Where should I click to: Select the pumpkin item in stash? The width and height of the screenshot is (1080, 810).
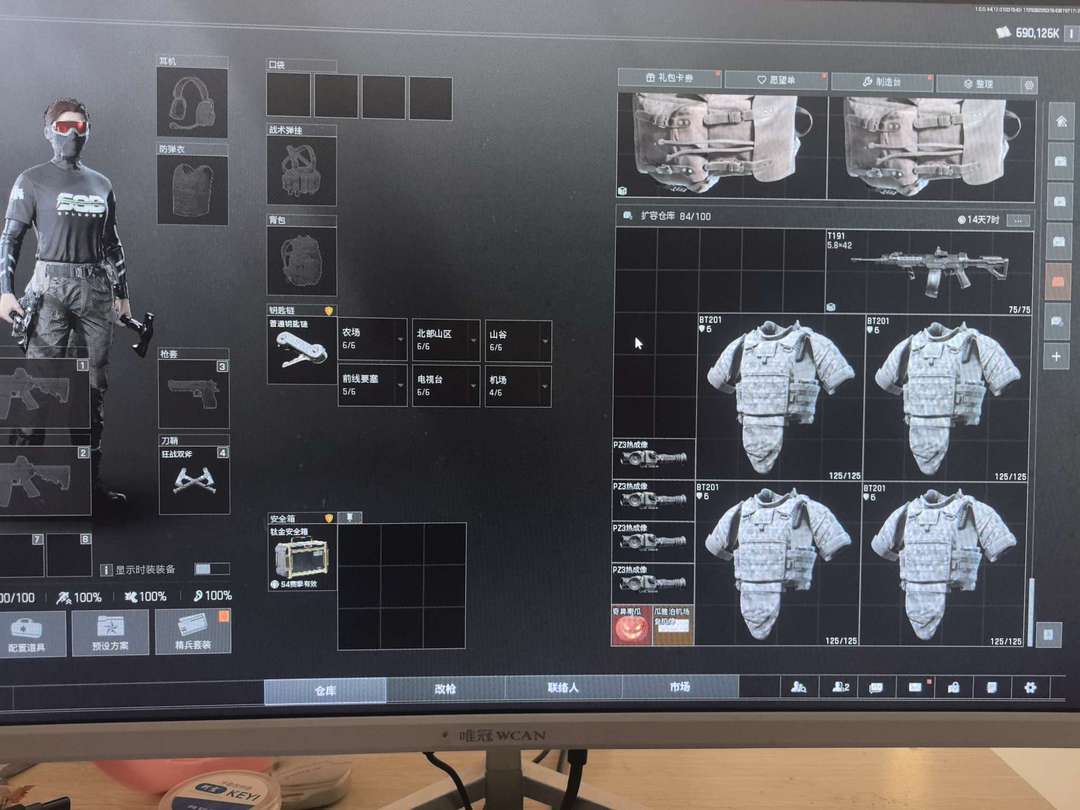tap(632, 625)
